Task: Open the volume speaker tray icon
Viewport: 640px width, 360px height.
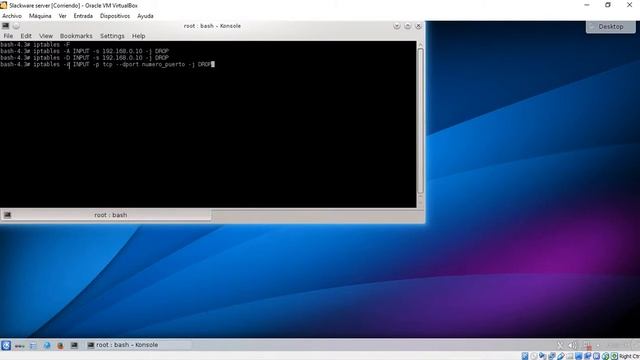Action: (x=572, y=346)
